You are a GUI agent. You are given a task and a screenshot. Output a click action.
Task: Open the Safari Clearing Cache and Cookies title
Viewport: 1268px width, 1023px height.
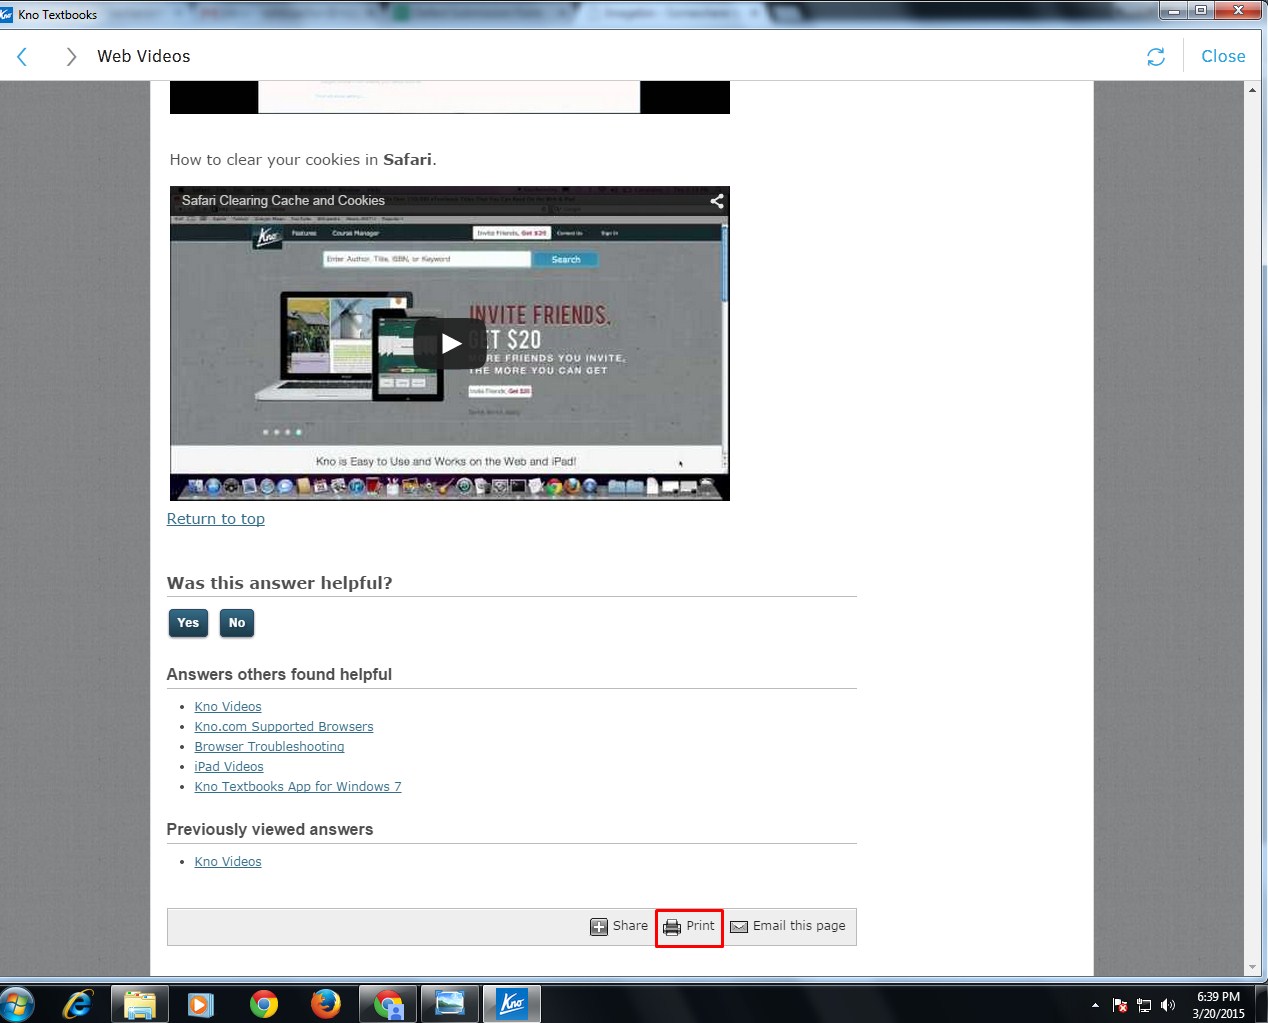pyautogui.click(x=283, y=201)
